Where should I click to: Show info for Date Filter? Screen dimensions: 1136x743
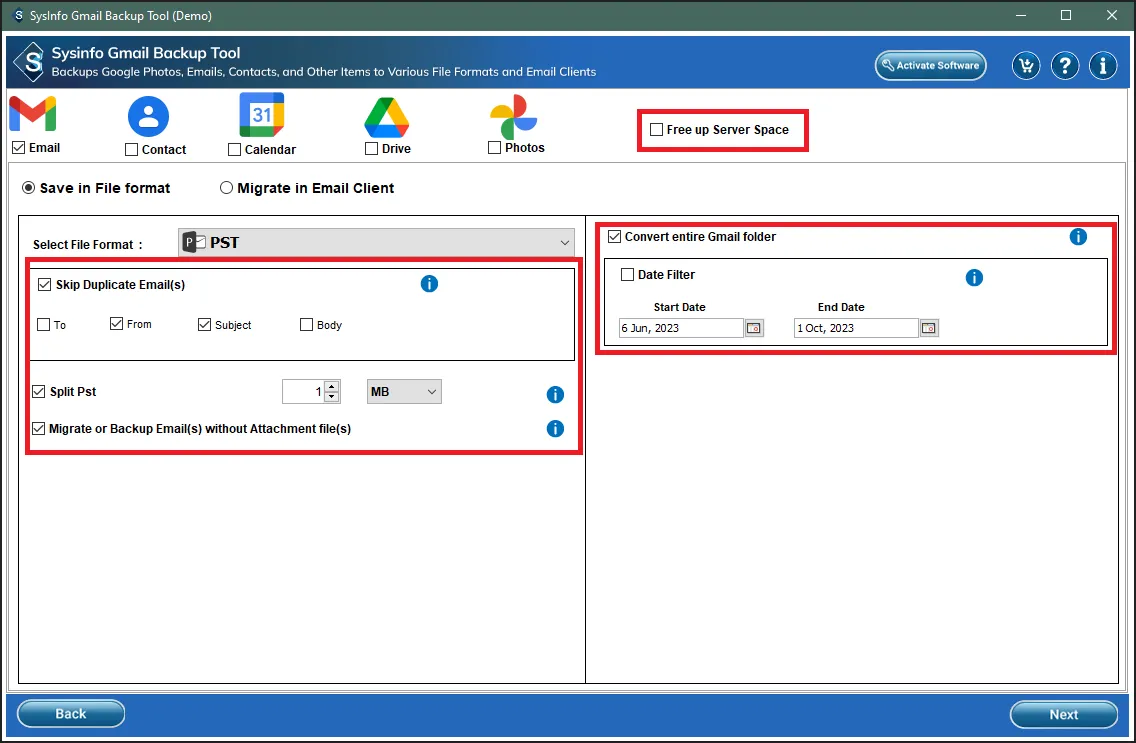pos(974,277)
